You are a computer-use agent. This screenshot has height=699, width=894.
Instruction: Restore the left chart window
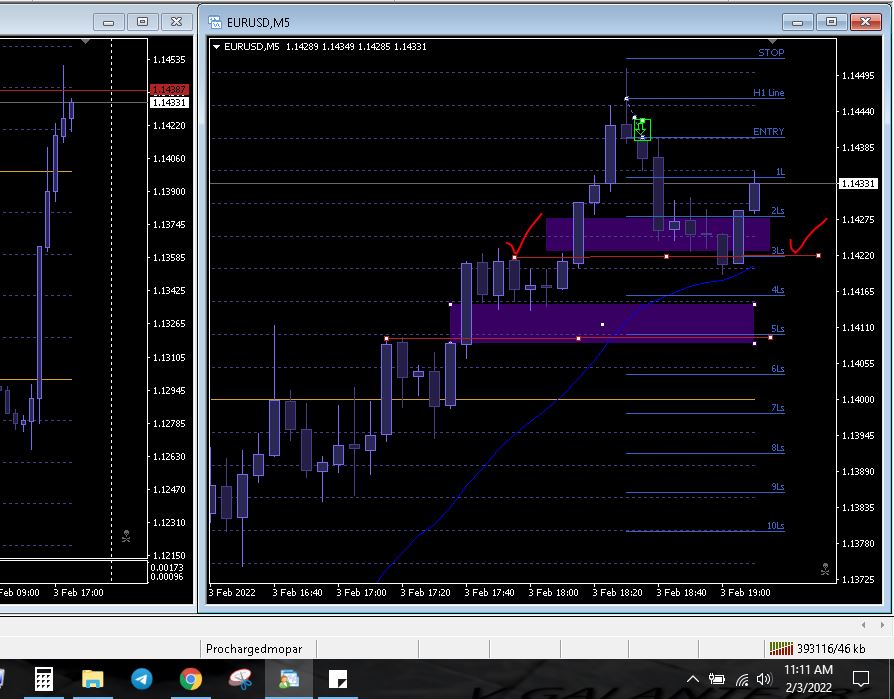coord(143,22)
